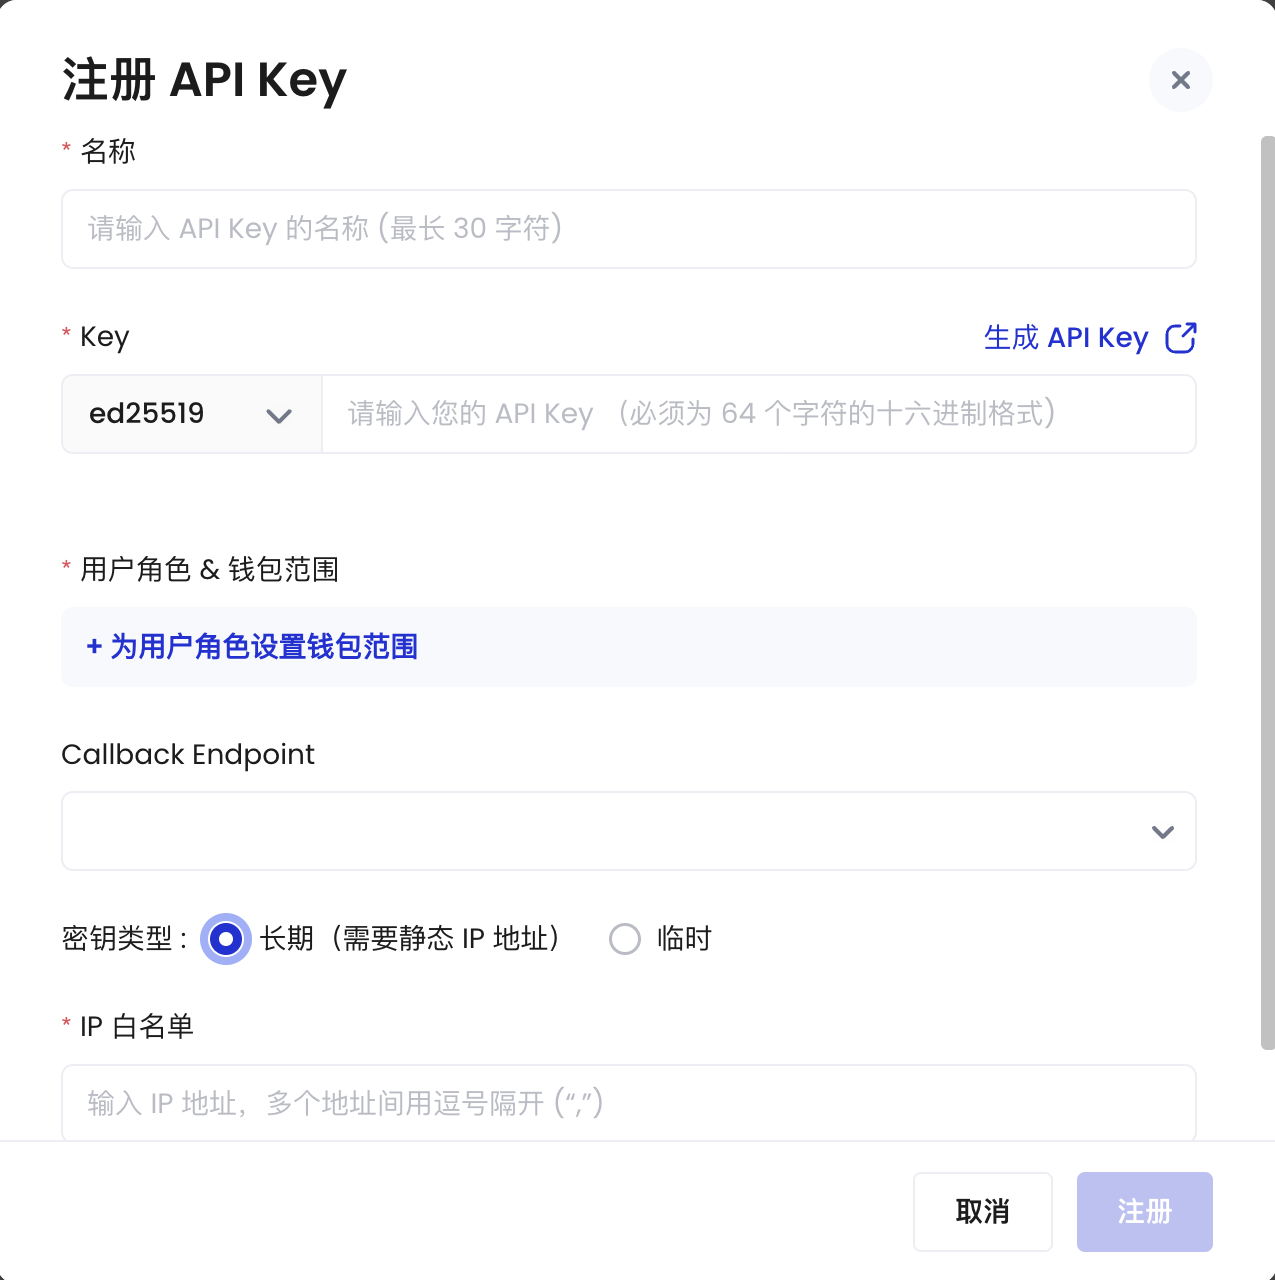Expand the Callback Endpoint dropdown
This screenshot has width=1275, height=1280.
point(628,831)
